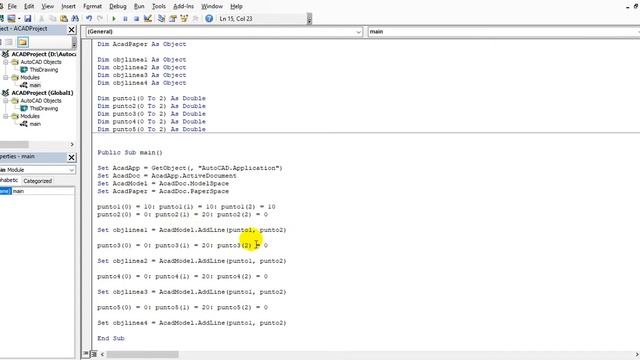This screenshot has height=360, width=640.
Task: Click the Find binoculars icon
Action: pyautogui.click(x=75, y=18)
